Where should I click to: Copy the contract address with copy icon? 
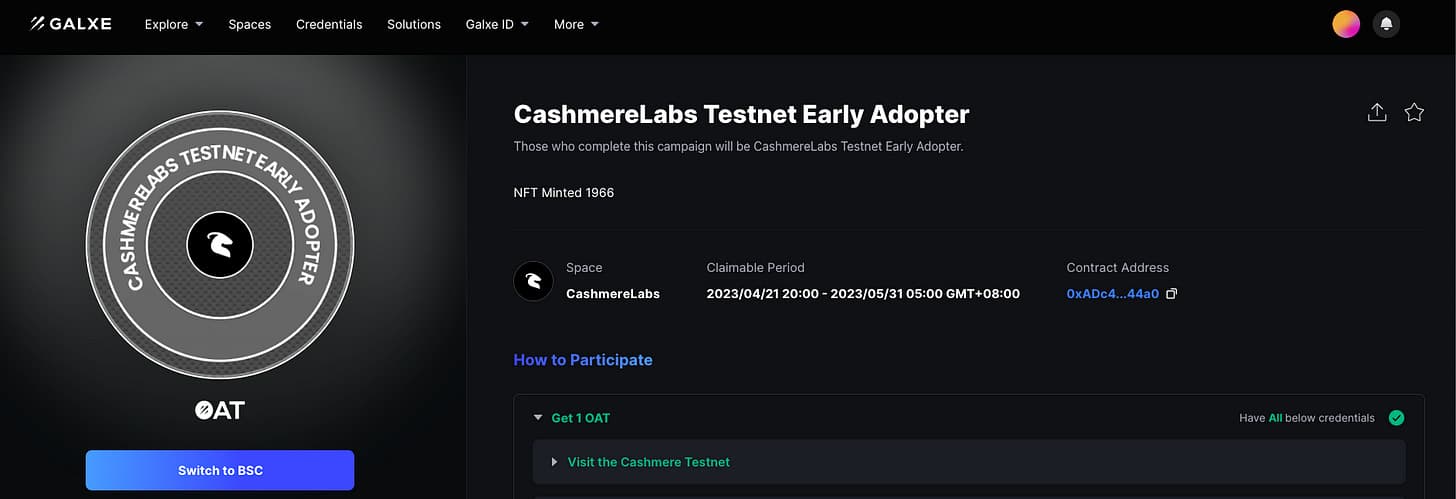pos(1172,294)
